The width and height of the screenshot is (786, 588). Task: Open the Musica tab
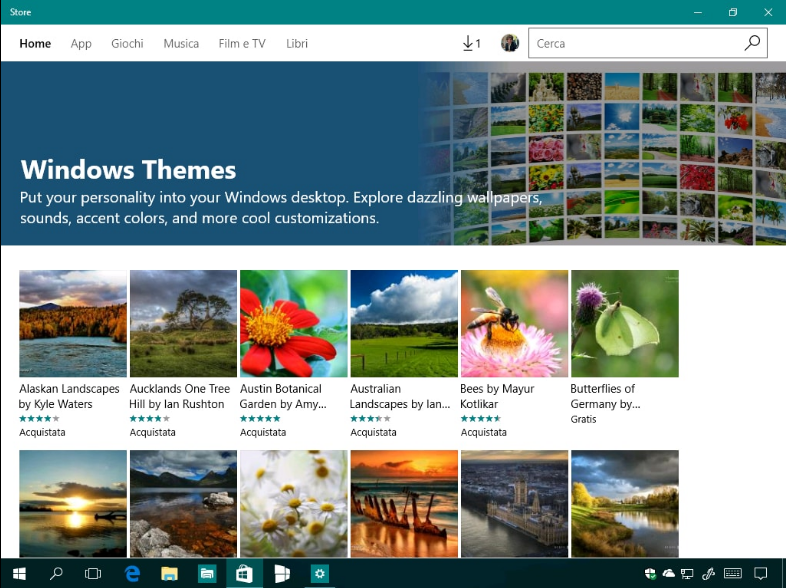pyautogui.click(x=181, y=44)
